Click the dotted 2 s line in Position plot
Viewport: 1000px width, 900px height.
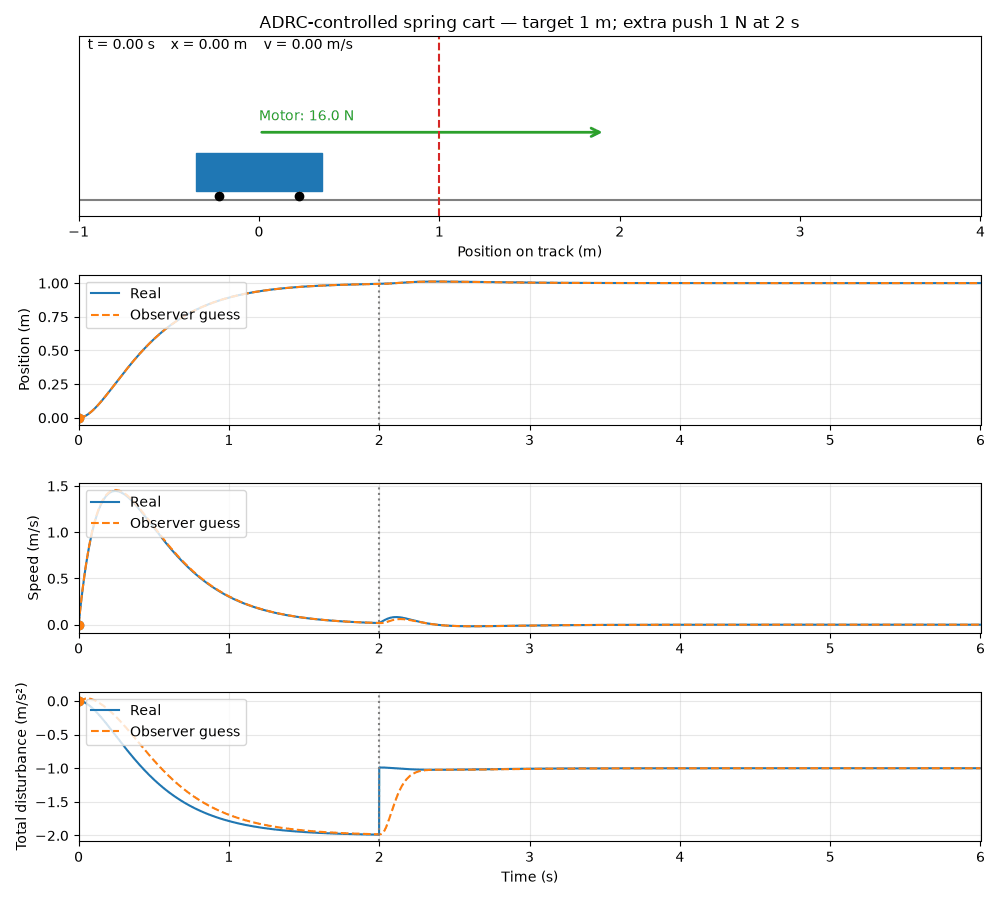tap(379, 351)
